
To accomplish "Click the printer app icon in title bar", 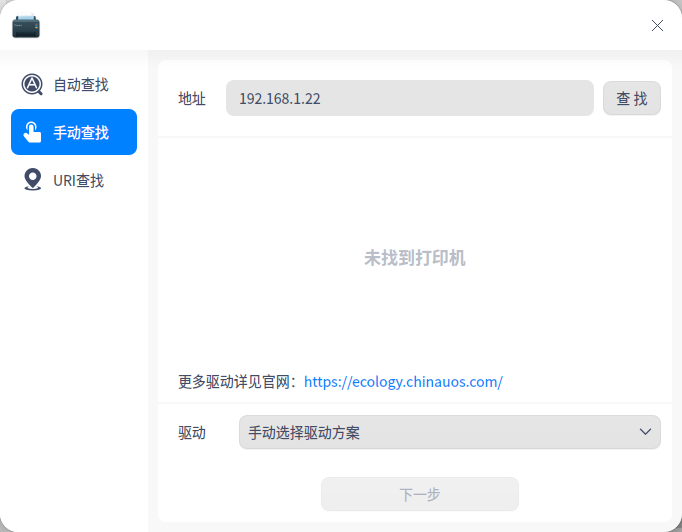I will 26,26.
